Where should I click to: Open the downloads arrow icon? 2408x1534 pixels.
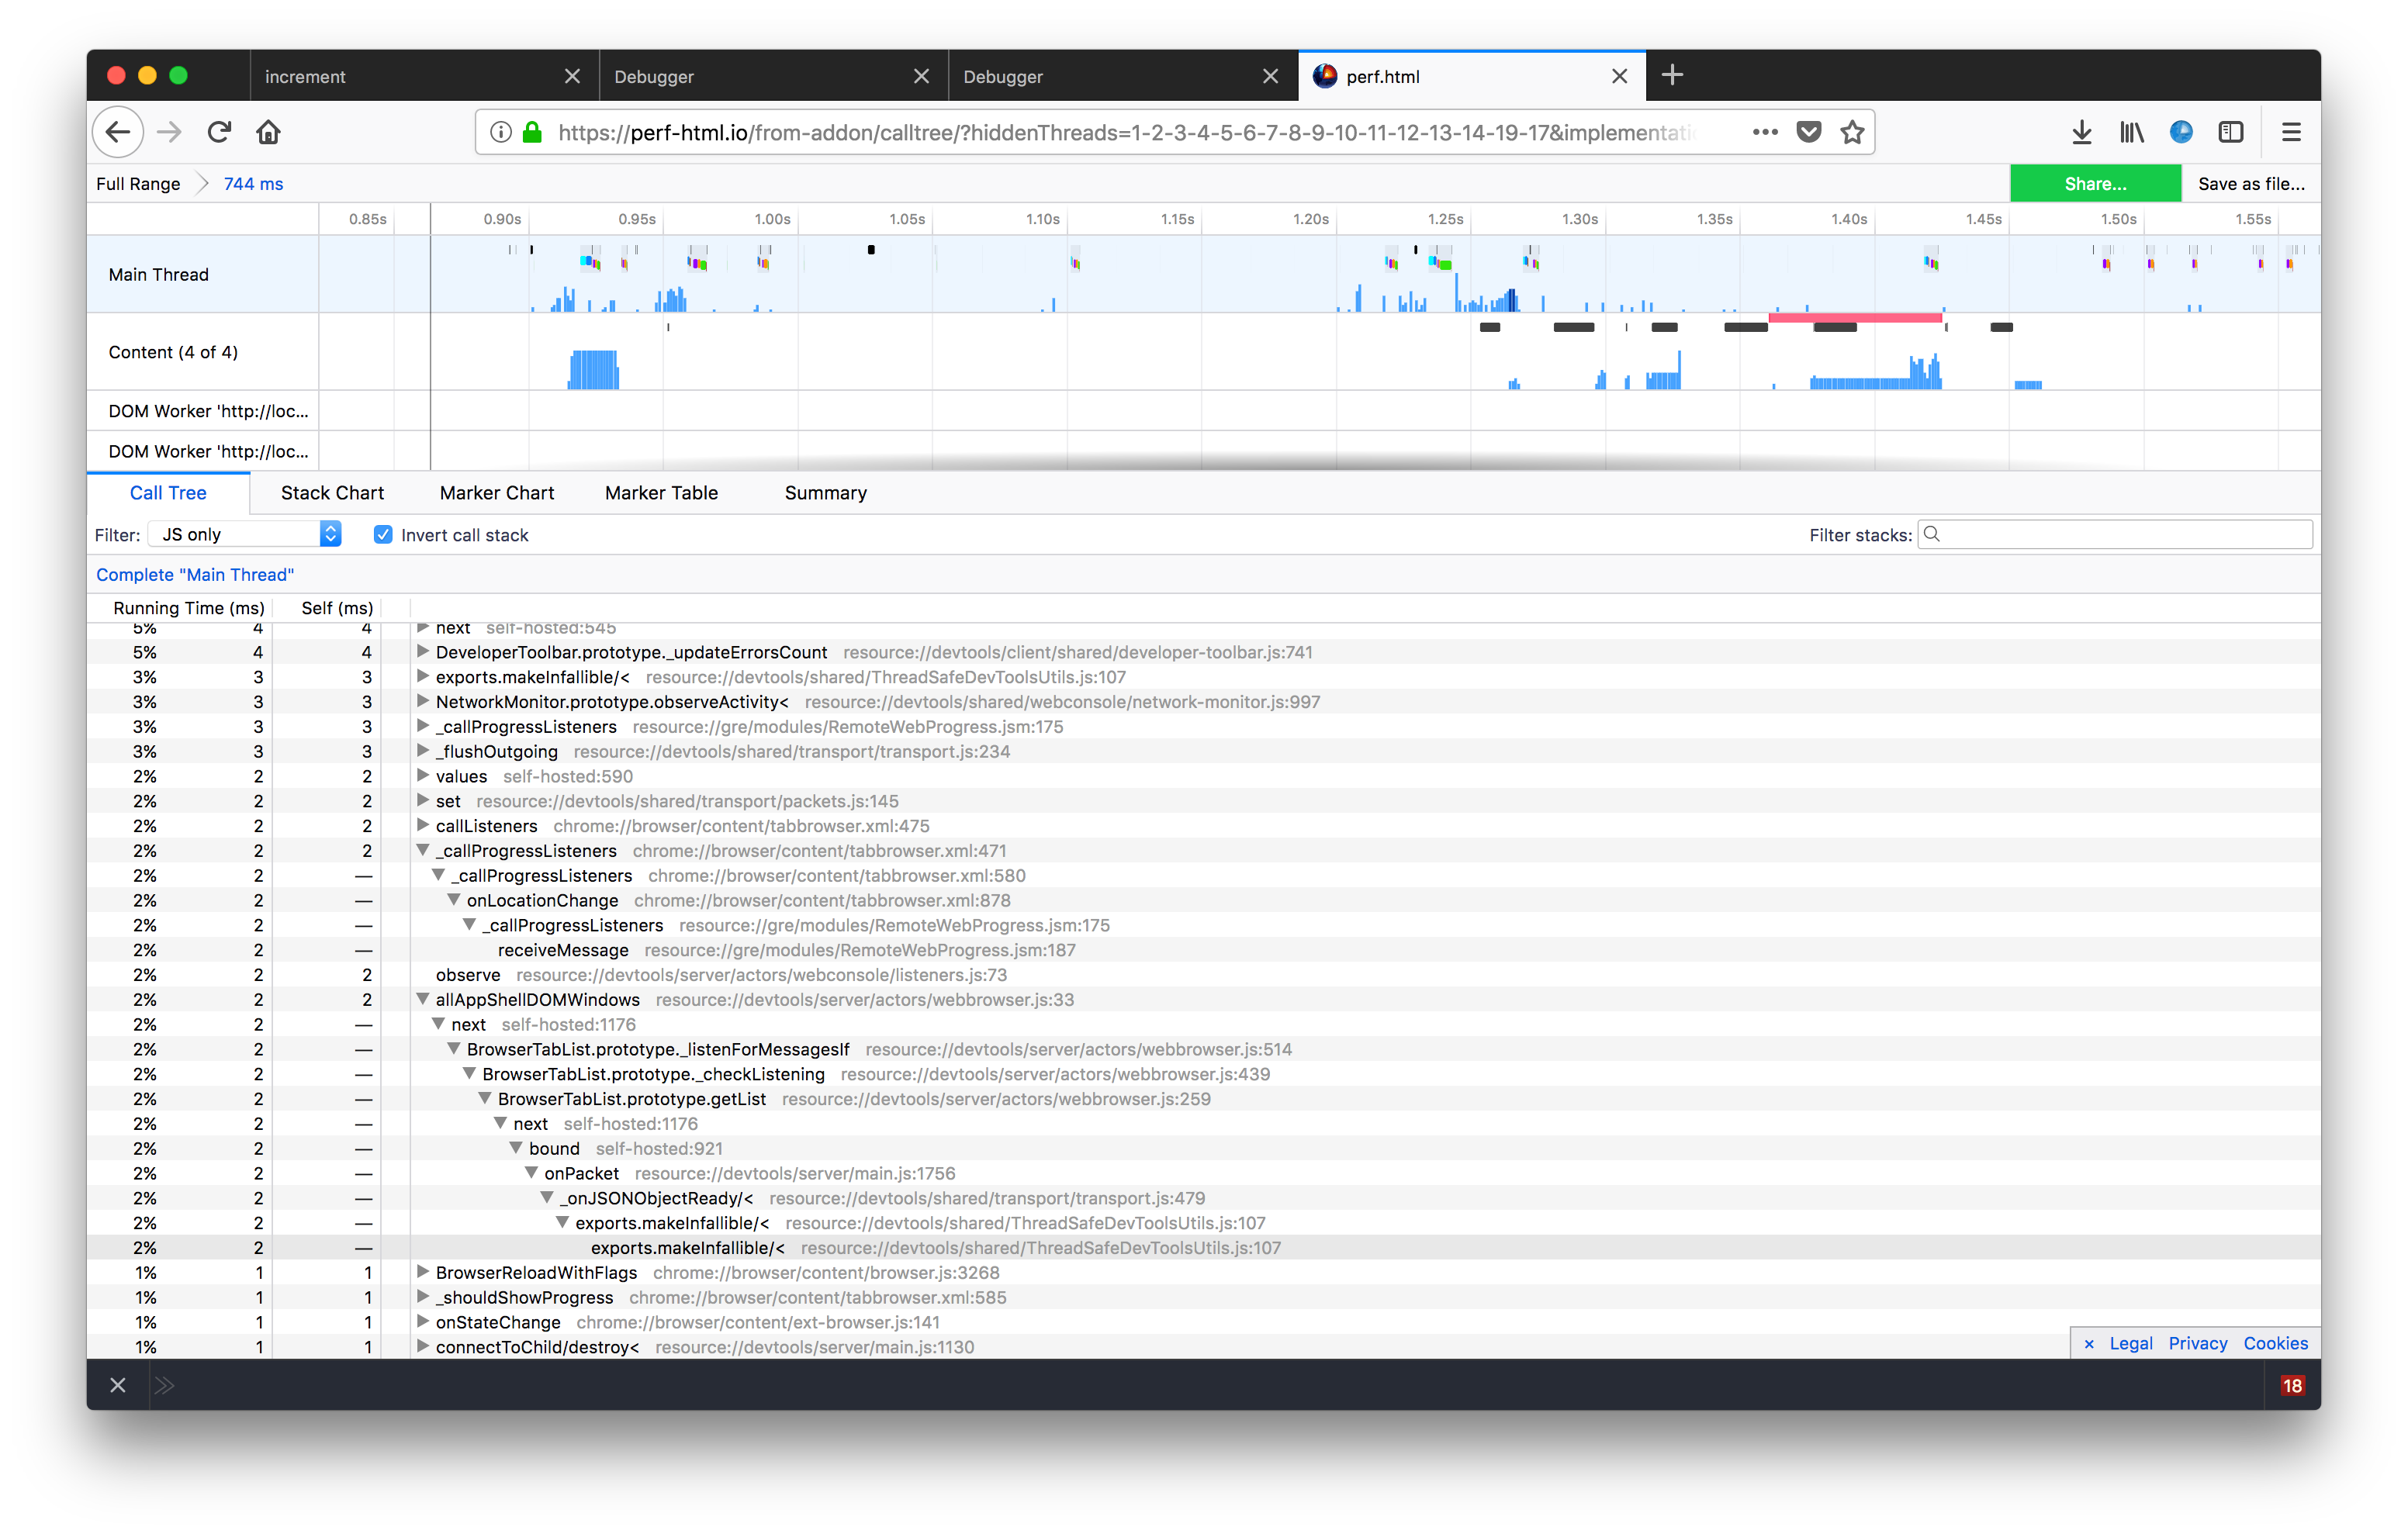(2082, 132)
